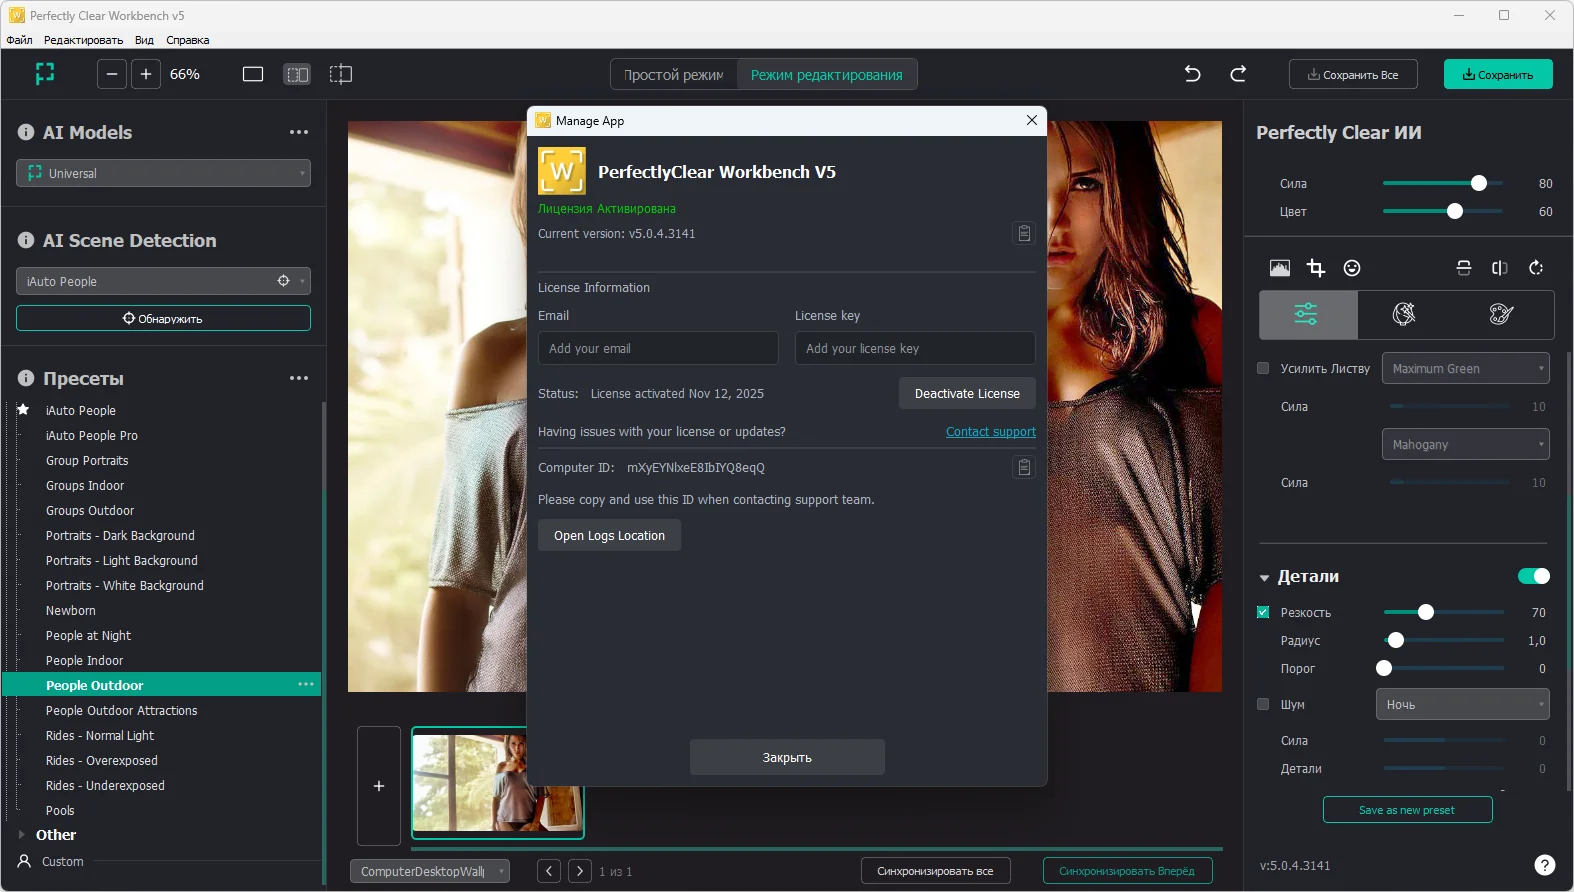Screen dimensions: 1574x892
Task: Click the zoom in plus button
Action: pyautogui.click(x=146, y=74)
